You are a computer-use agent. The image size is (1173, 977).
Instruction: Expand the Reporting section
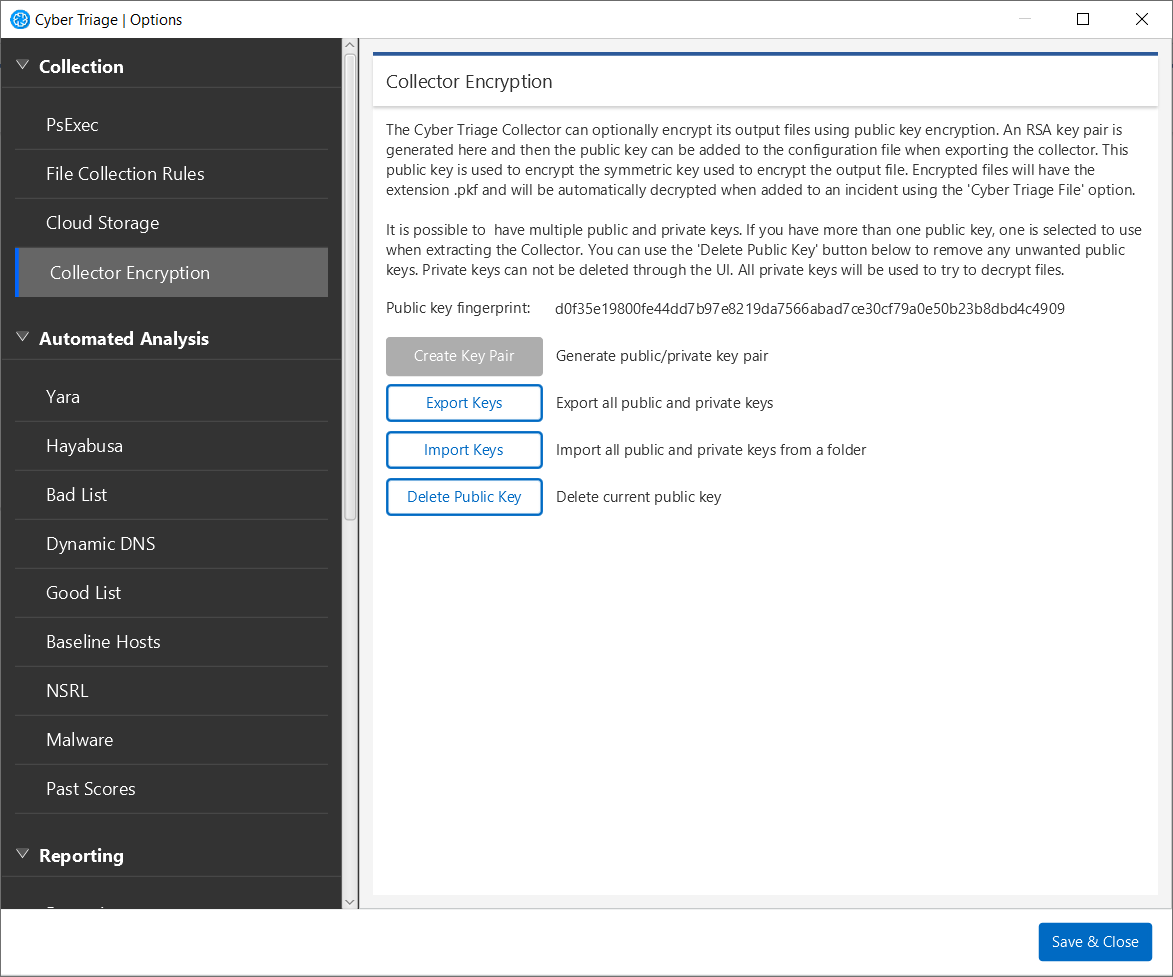22,854
